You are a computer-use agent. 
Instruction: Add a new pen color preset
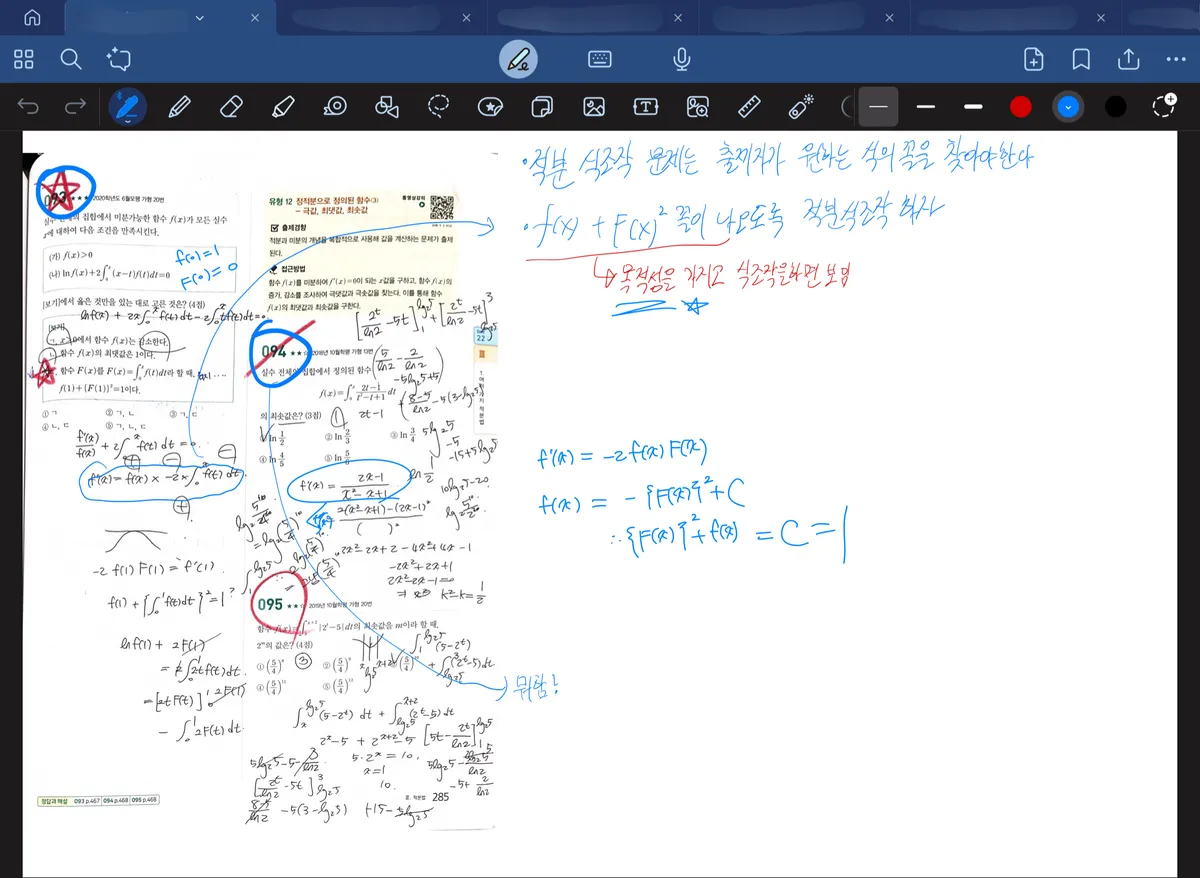(1164, 105)
